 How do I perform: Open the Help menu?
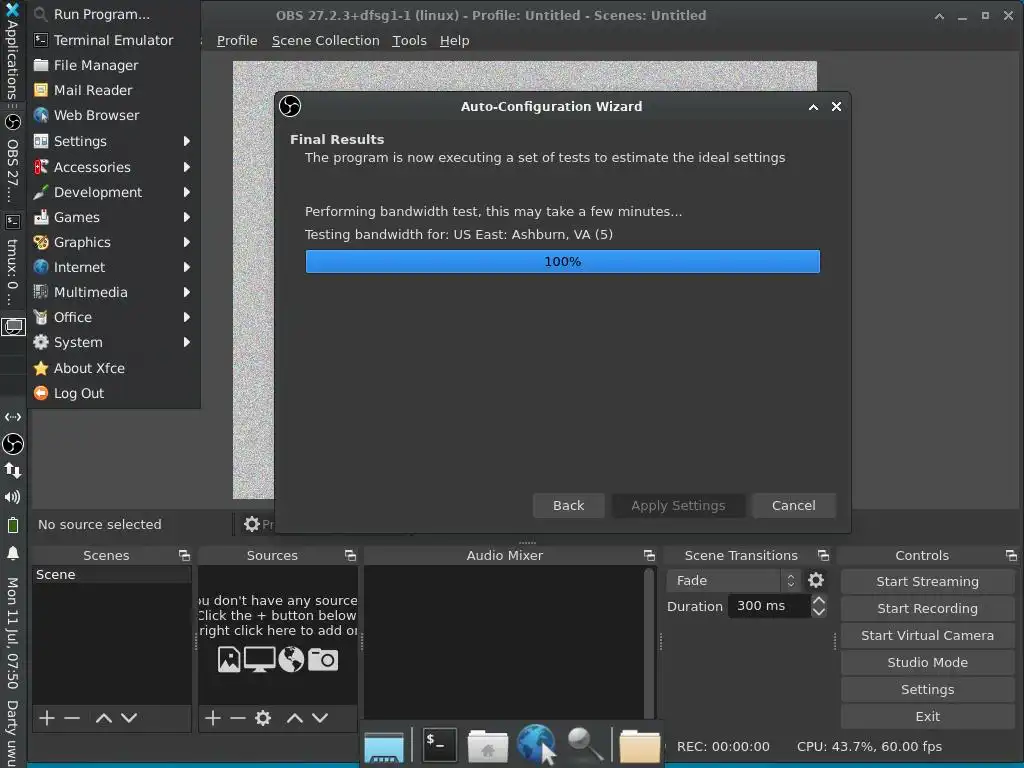(x=455, y=40)
